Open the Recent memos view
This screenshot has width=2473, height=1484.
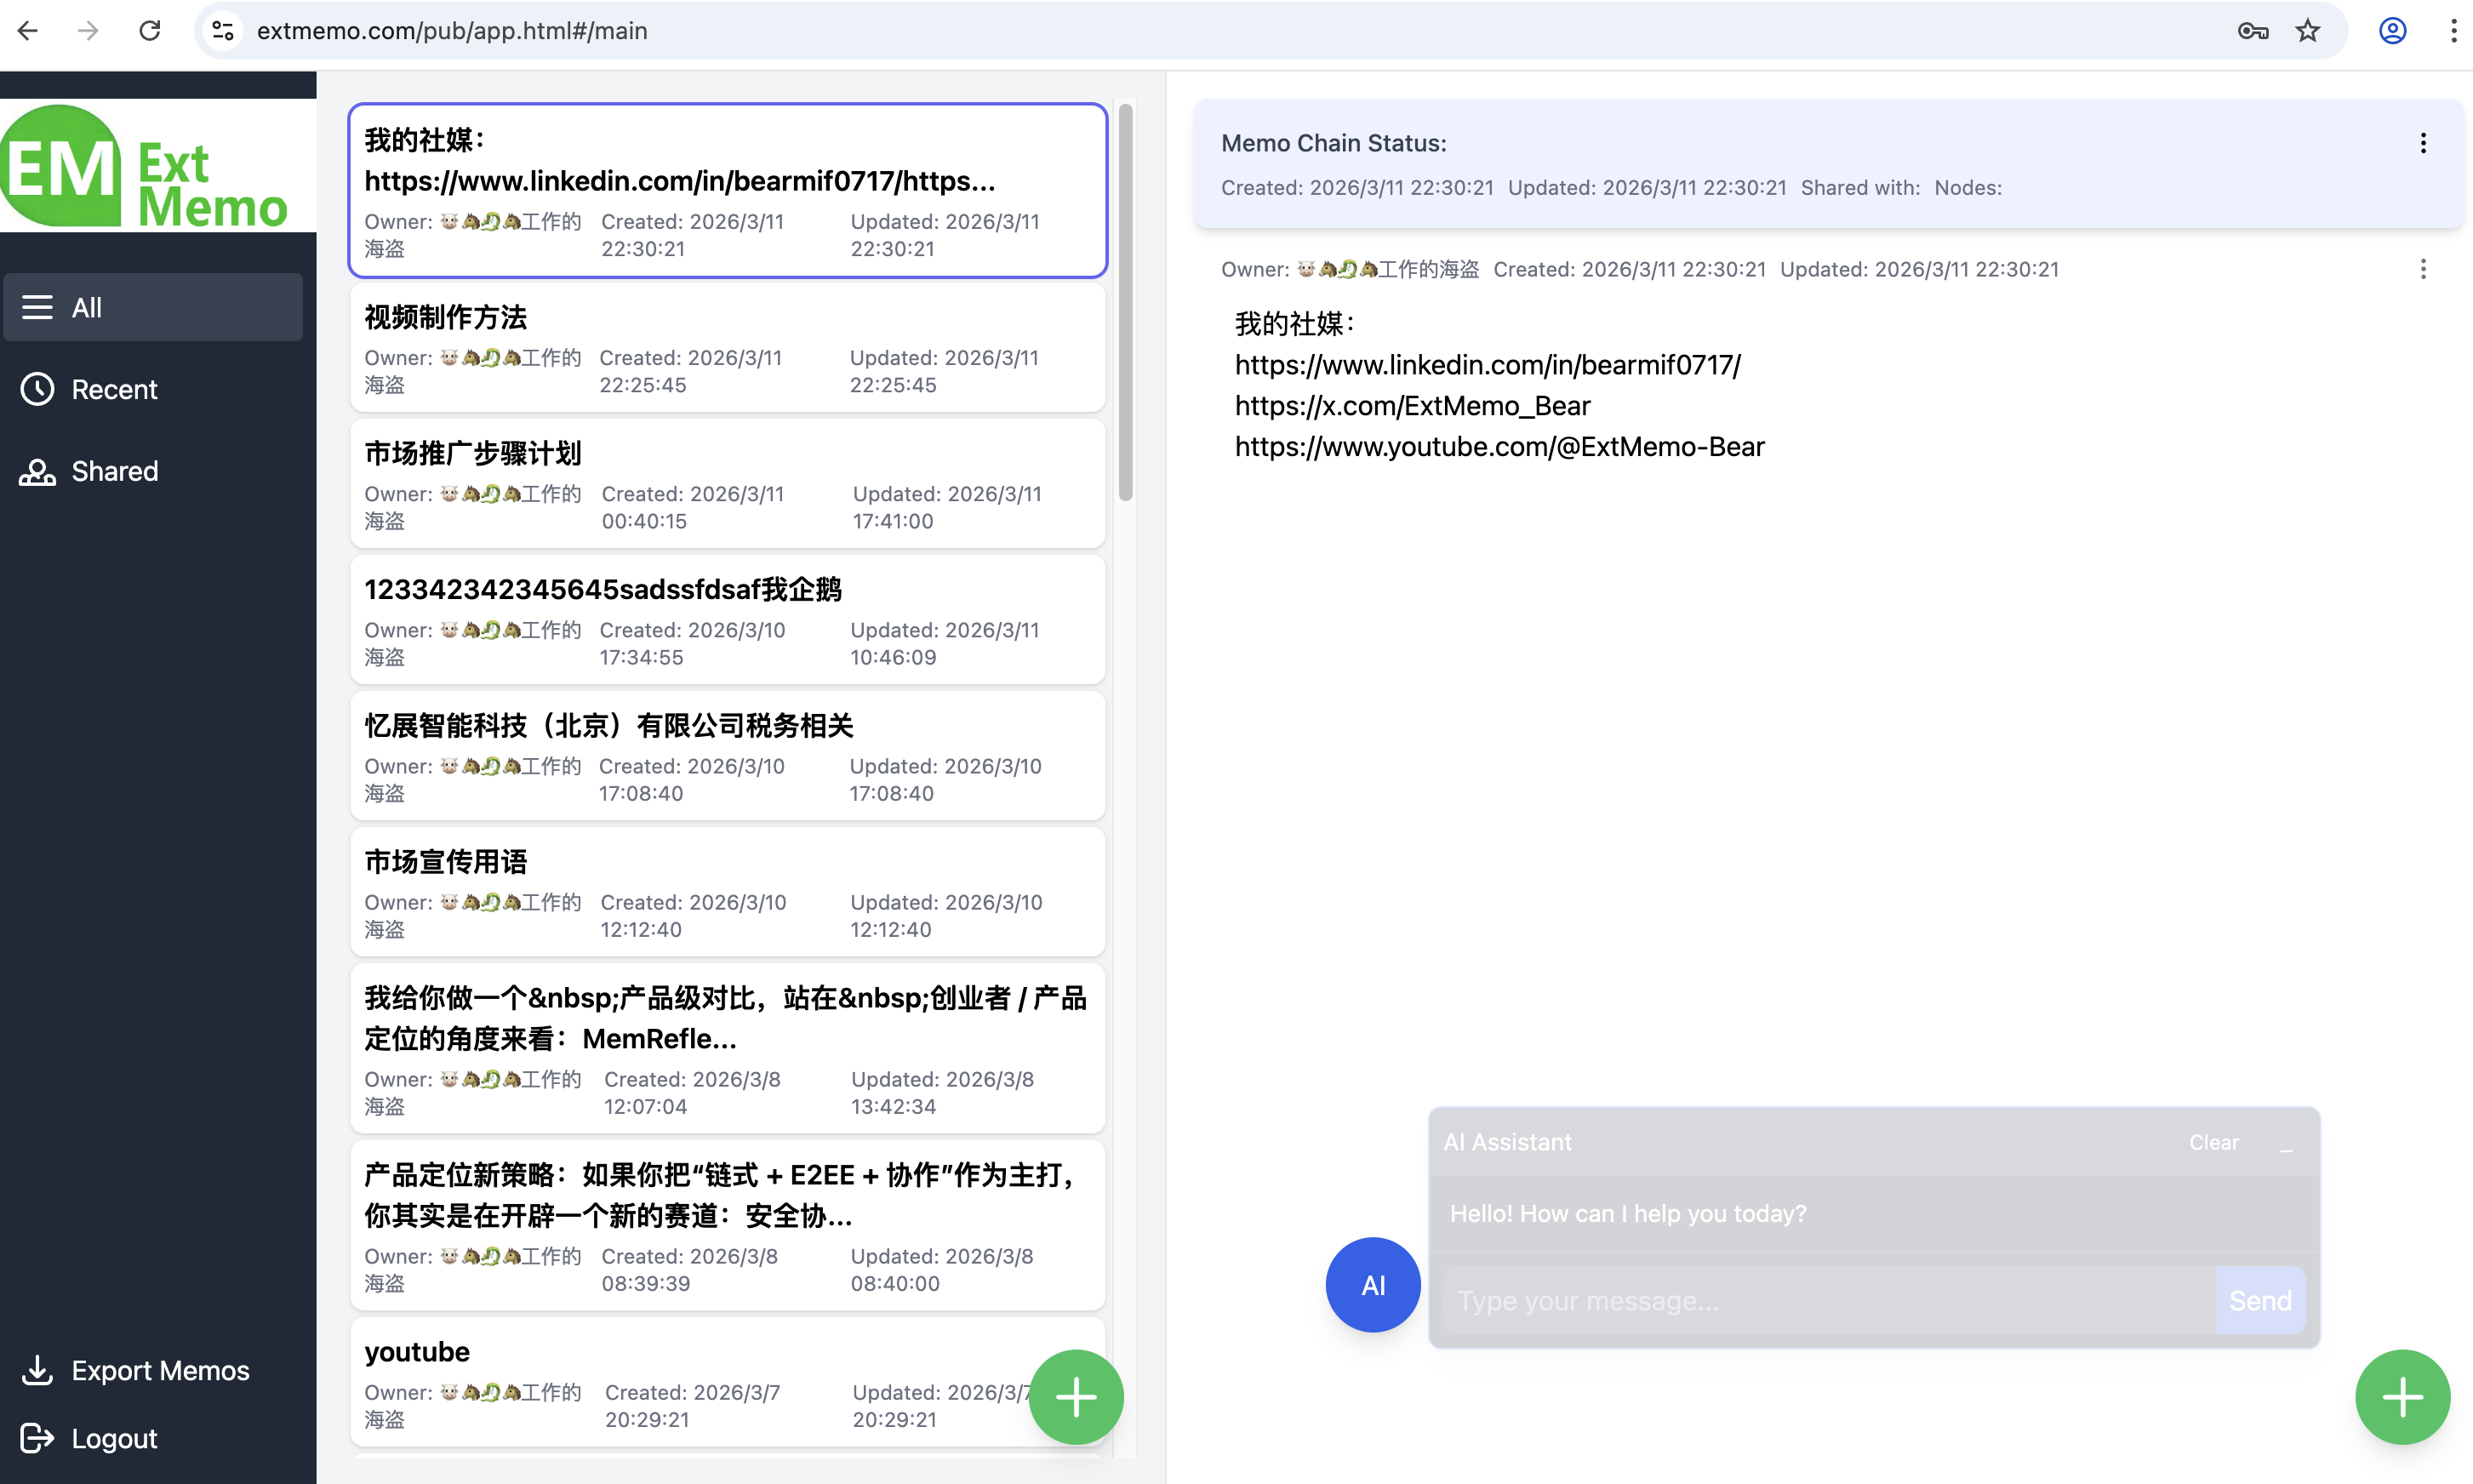[x=113, y=389]
